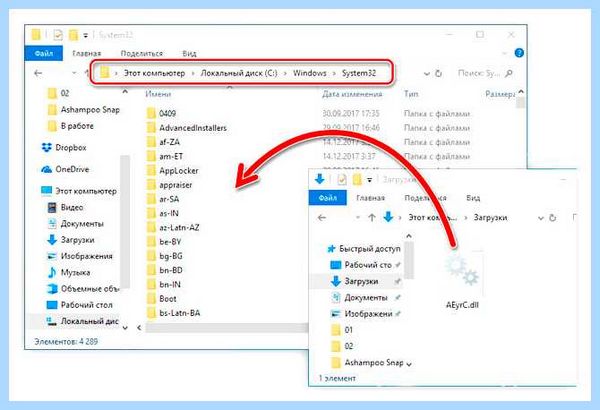Screen dimensions: 600x410
Task: Open the Главная tab in System32 window
Action: tap(86, 54)
